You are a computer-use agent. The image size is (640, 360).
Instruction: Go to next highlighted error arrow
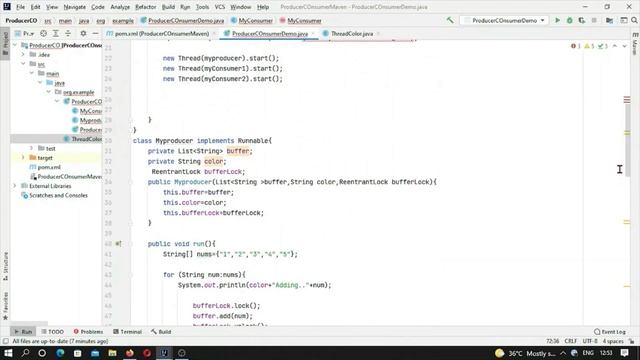[624, 46]
